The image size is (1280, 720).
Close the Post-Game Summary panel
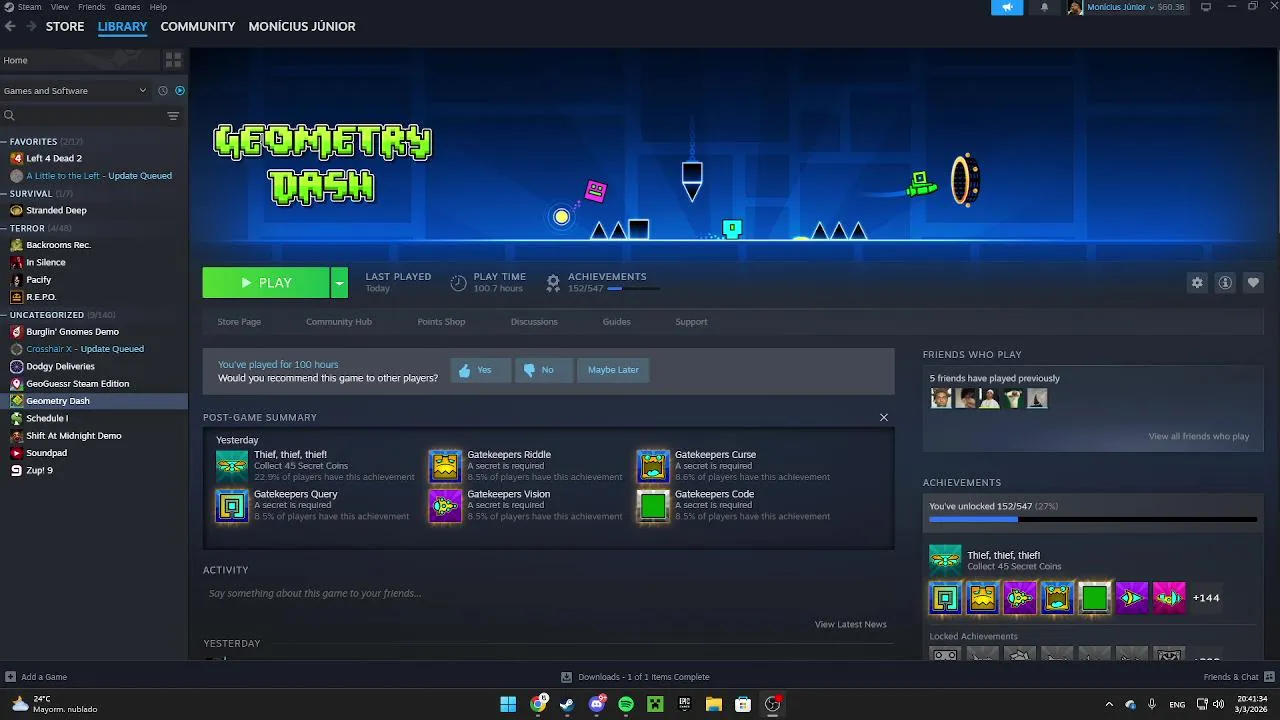(884, 417)
